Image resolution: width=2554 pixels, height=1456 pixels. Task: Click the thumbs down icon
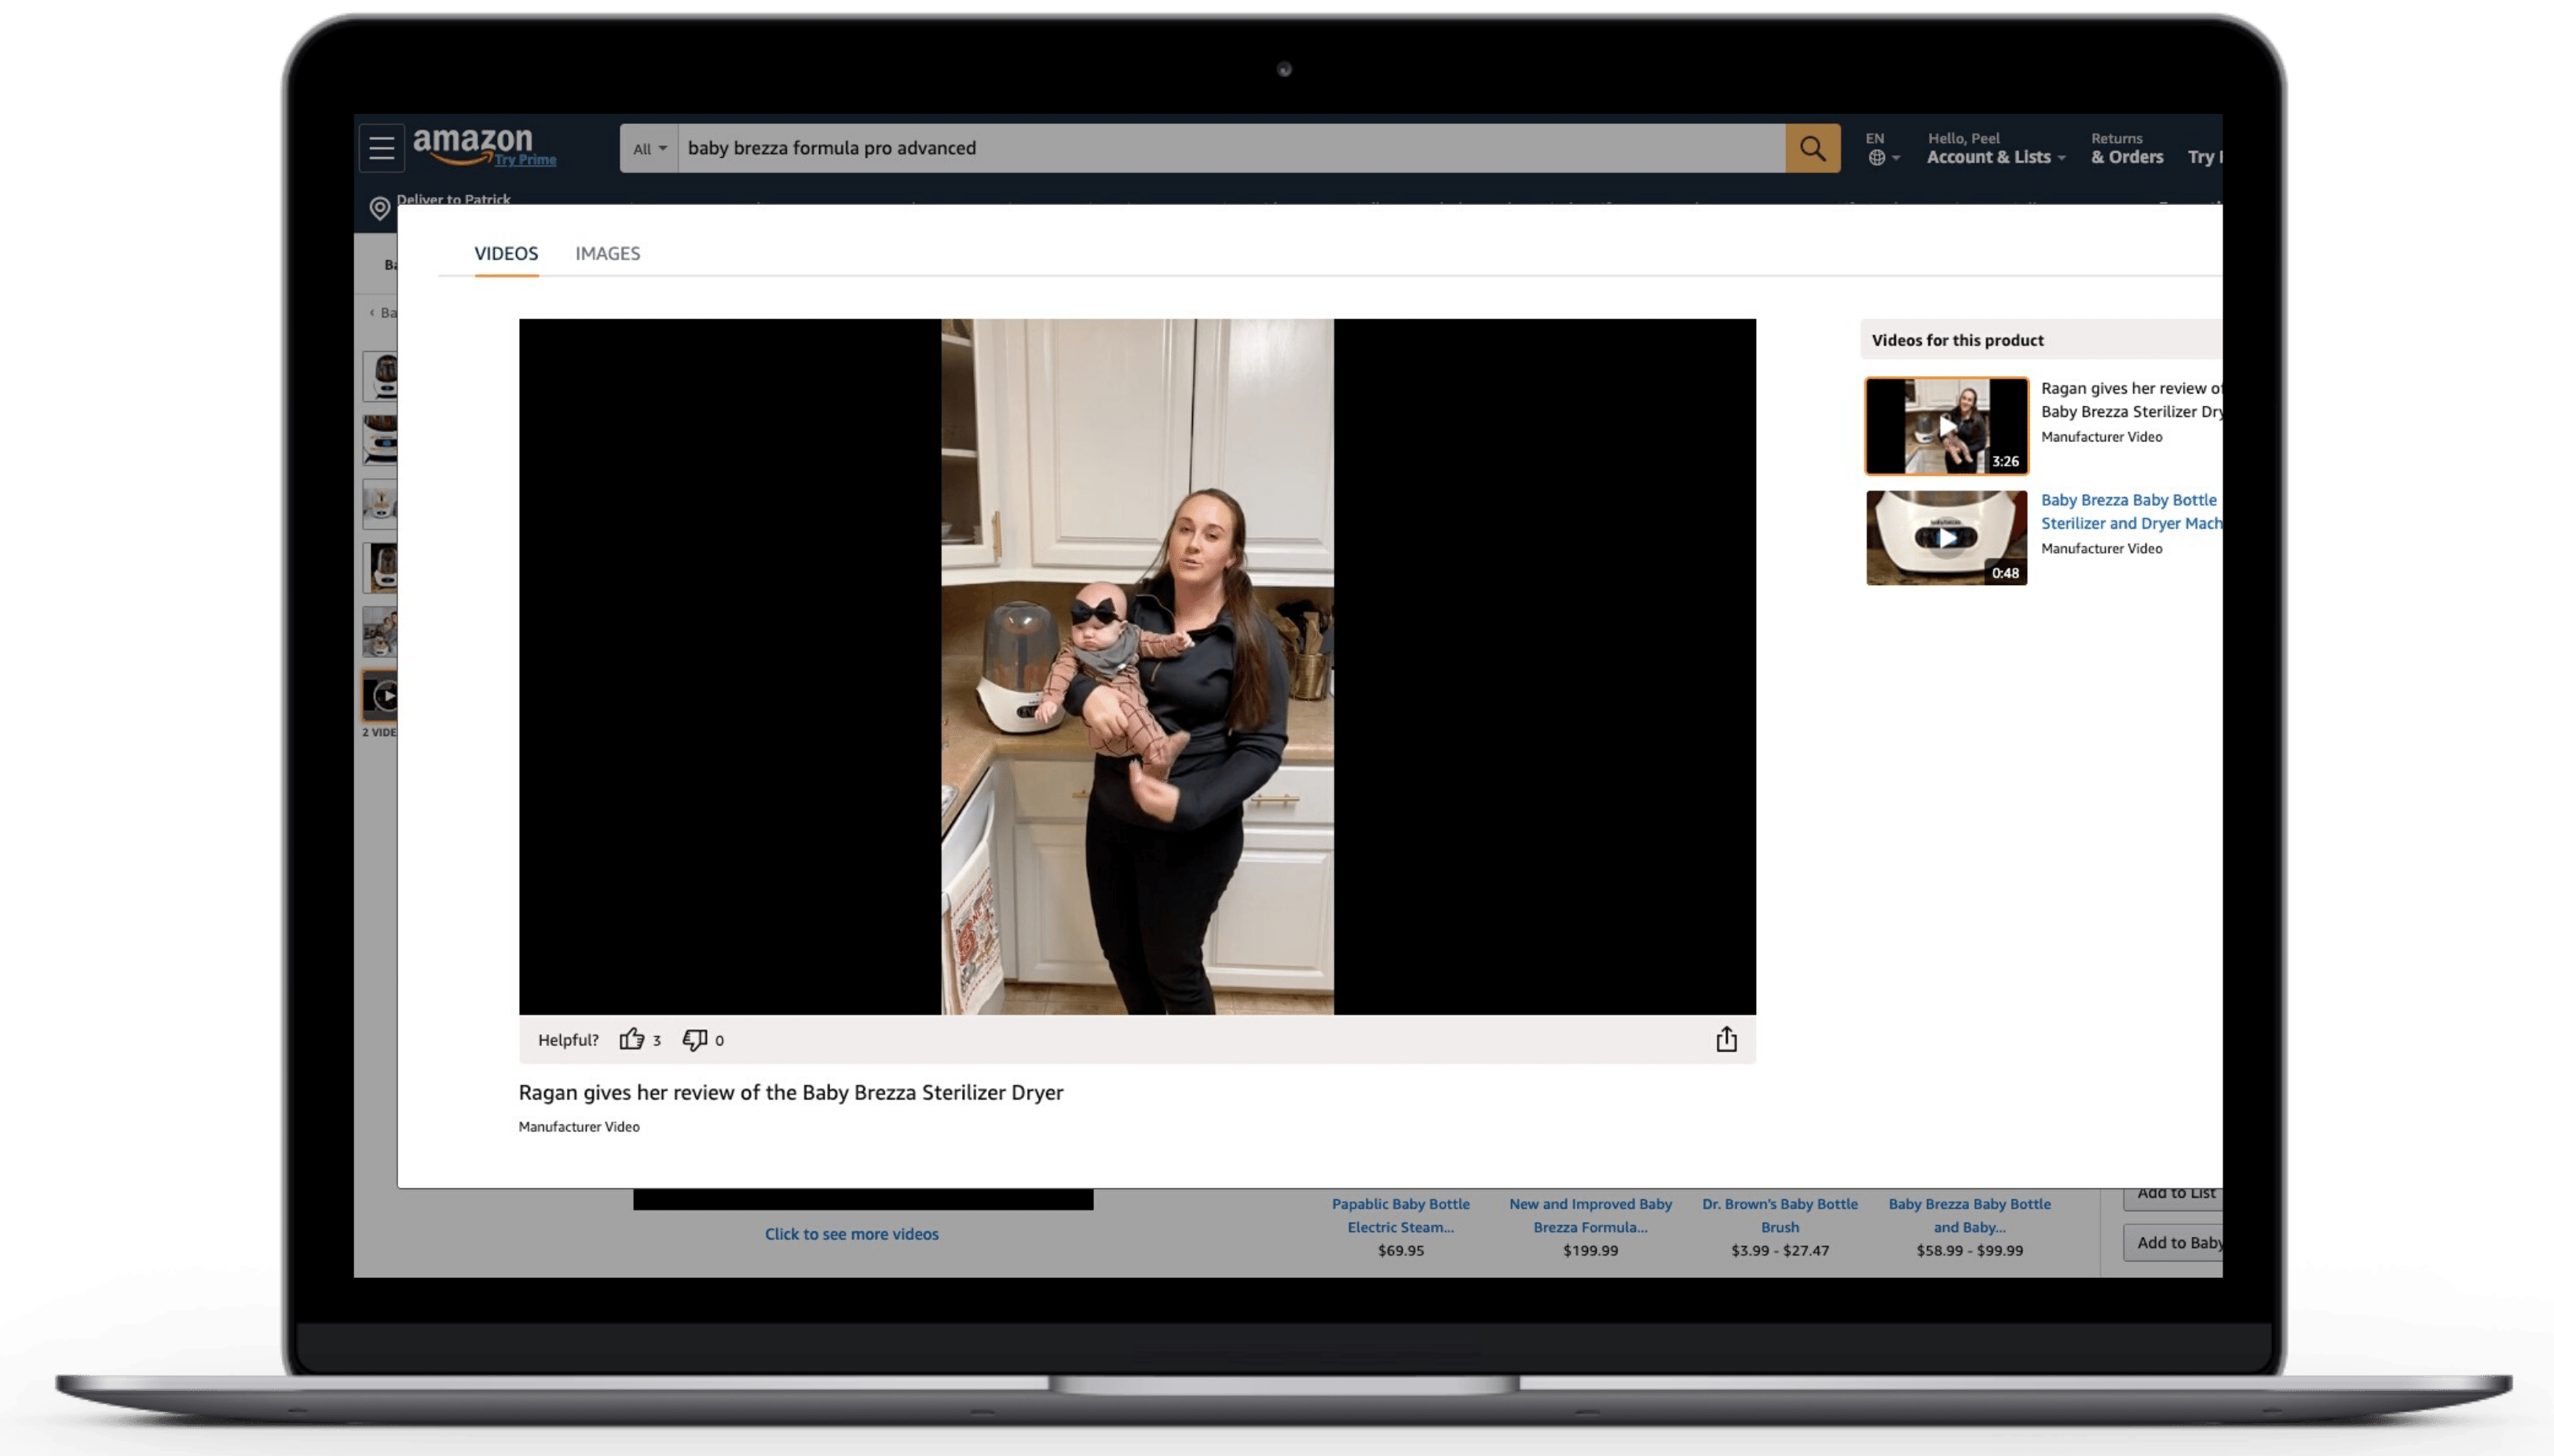tap(694, 1039)
